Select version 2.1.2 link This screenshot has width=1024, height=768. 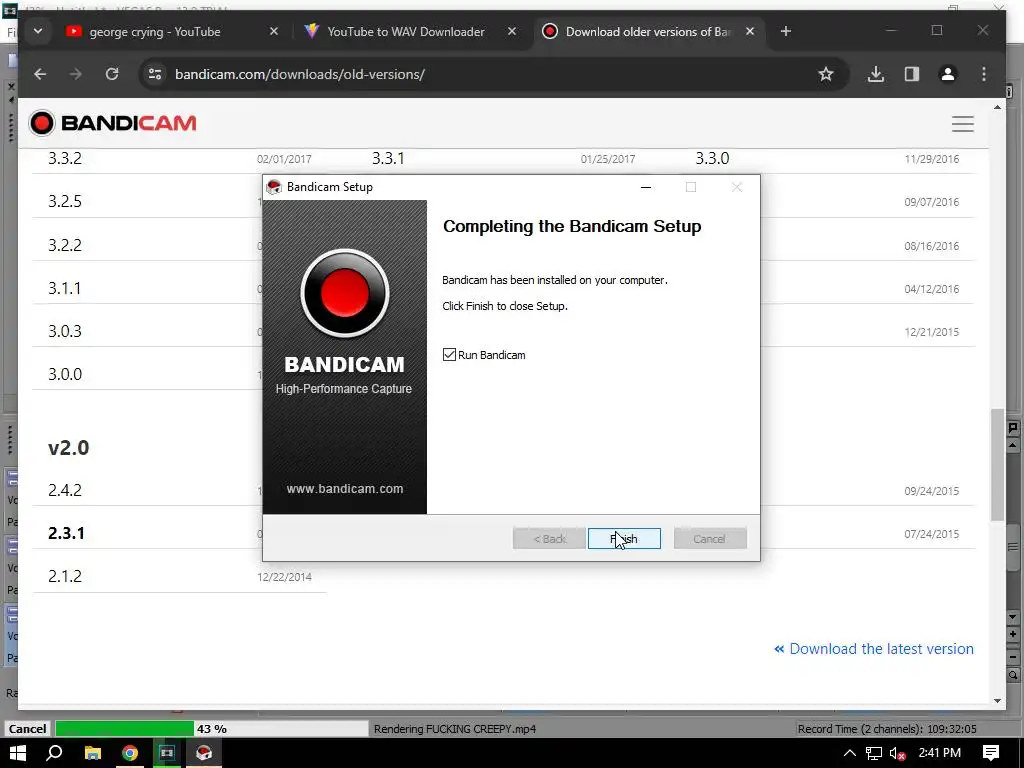tap(65, 576)
